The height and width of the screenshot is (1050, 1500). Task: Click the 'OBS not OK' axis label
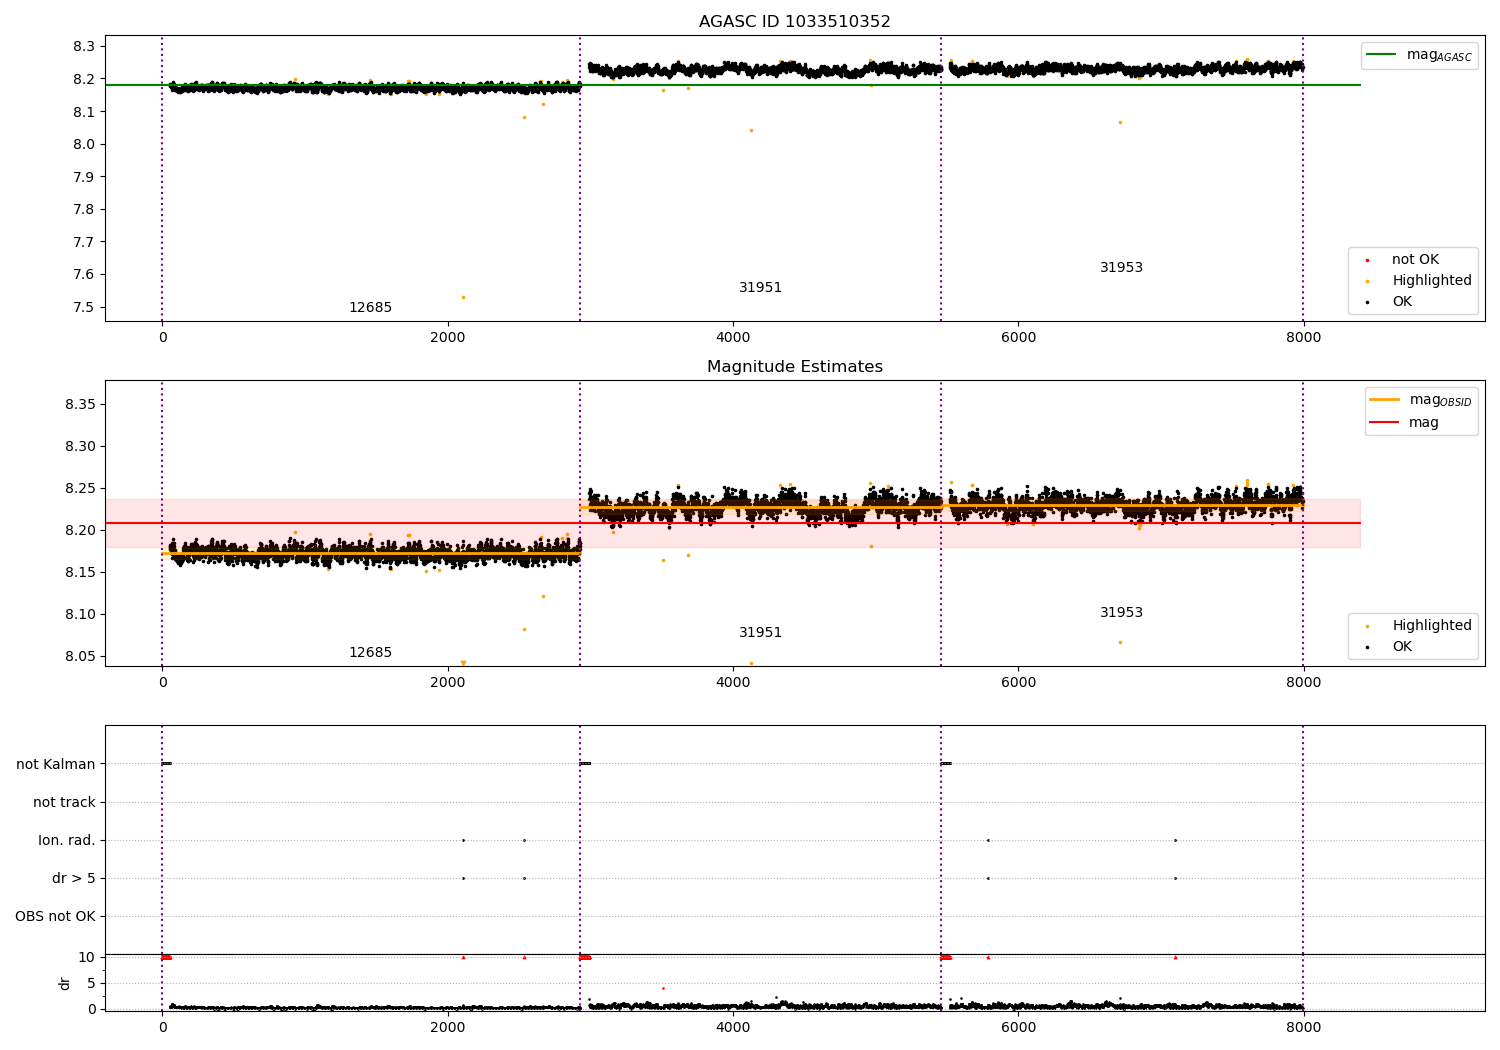55,916
